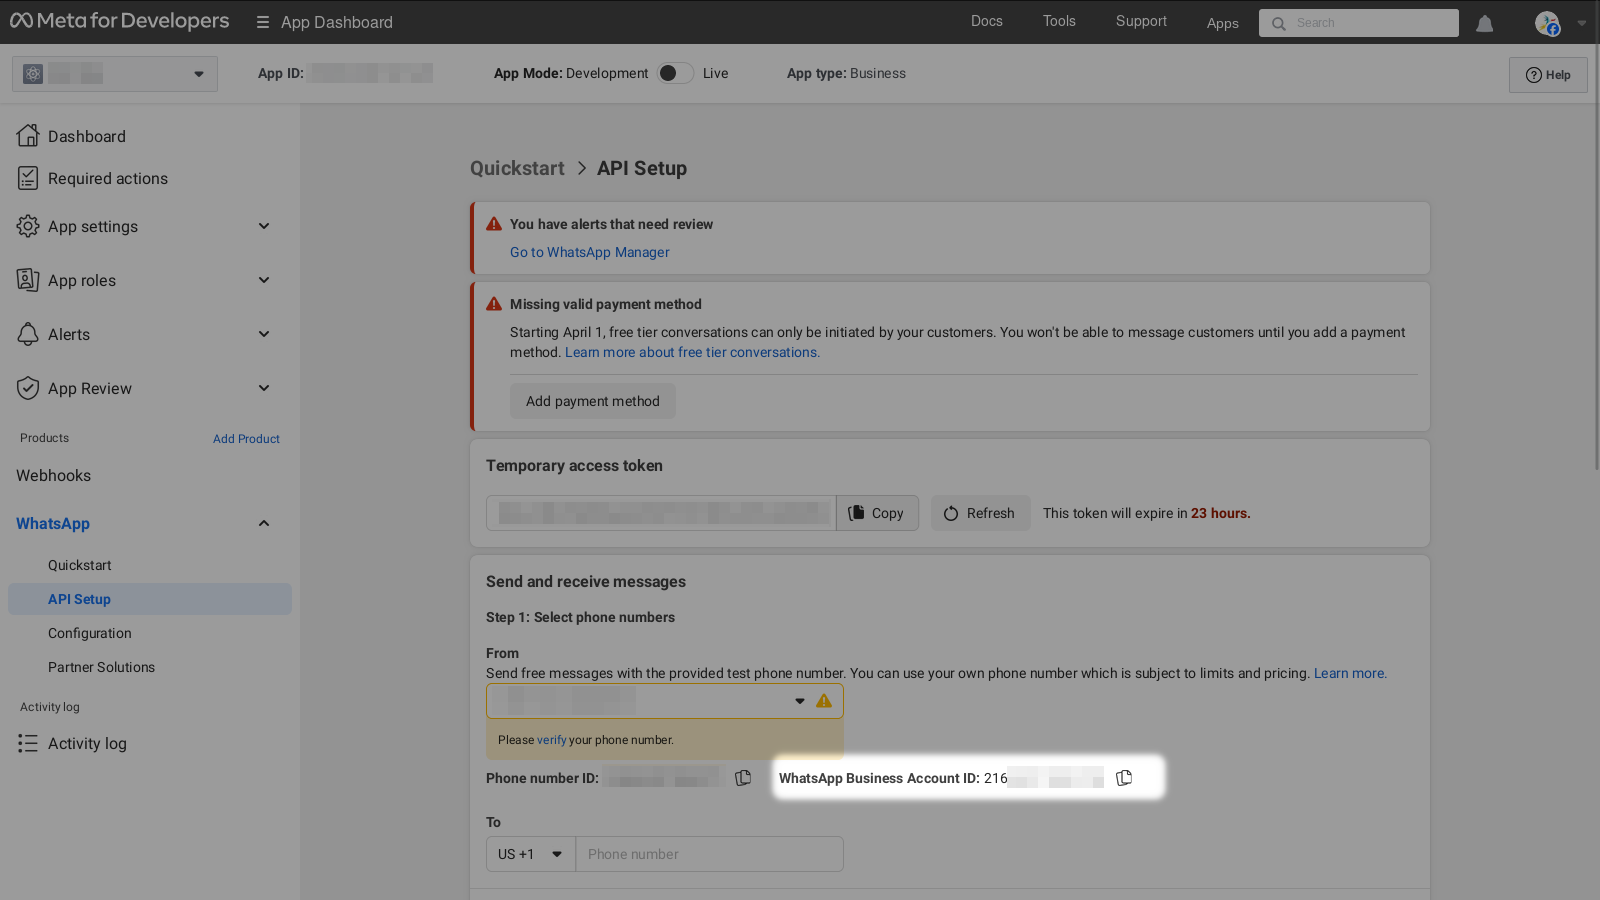The height and width of the screenshot is (900, 1600).
Task: Collapse the WhatsApp product section
Action: (264, 523)
